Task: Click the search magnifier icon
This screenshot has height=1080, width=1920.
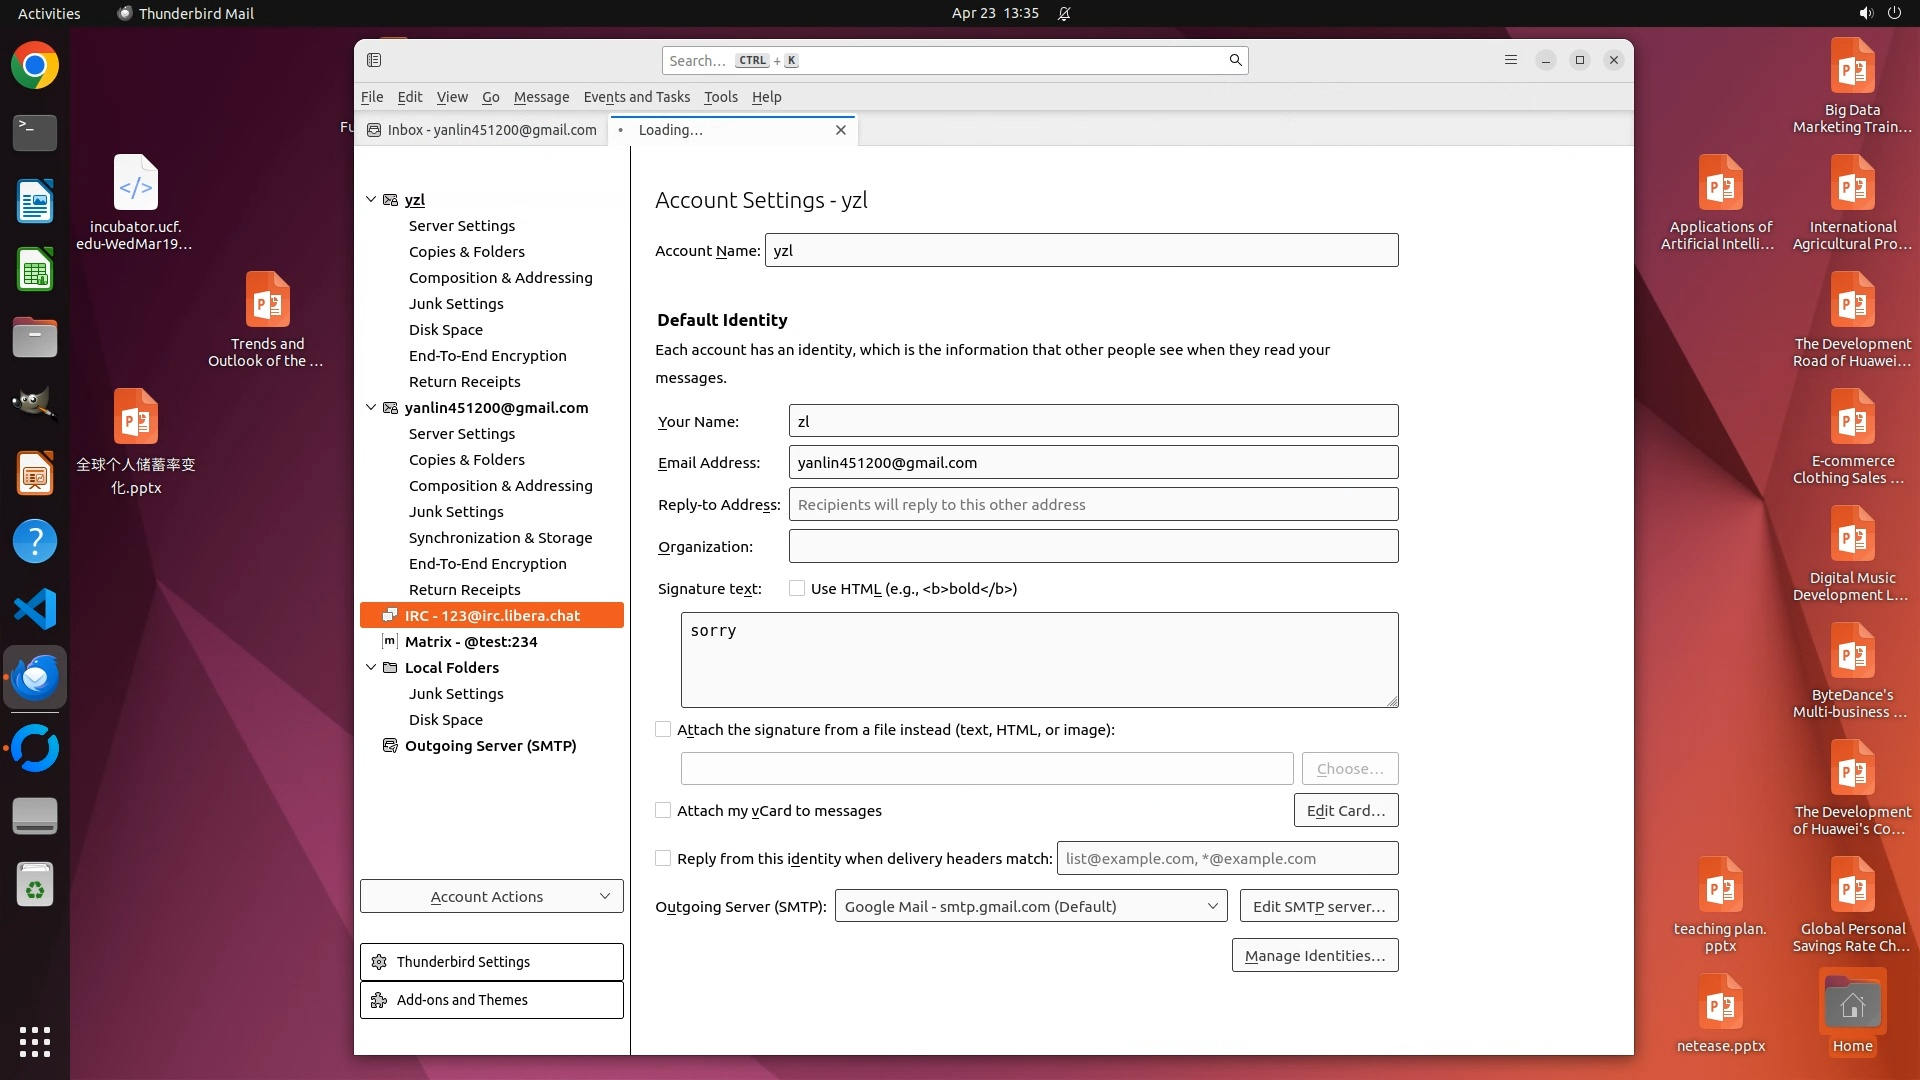Action: (x=1235, y=60)
